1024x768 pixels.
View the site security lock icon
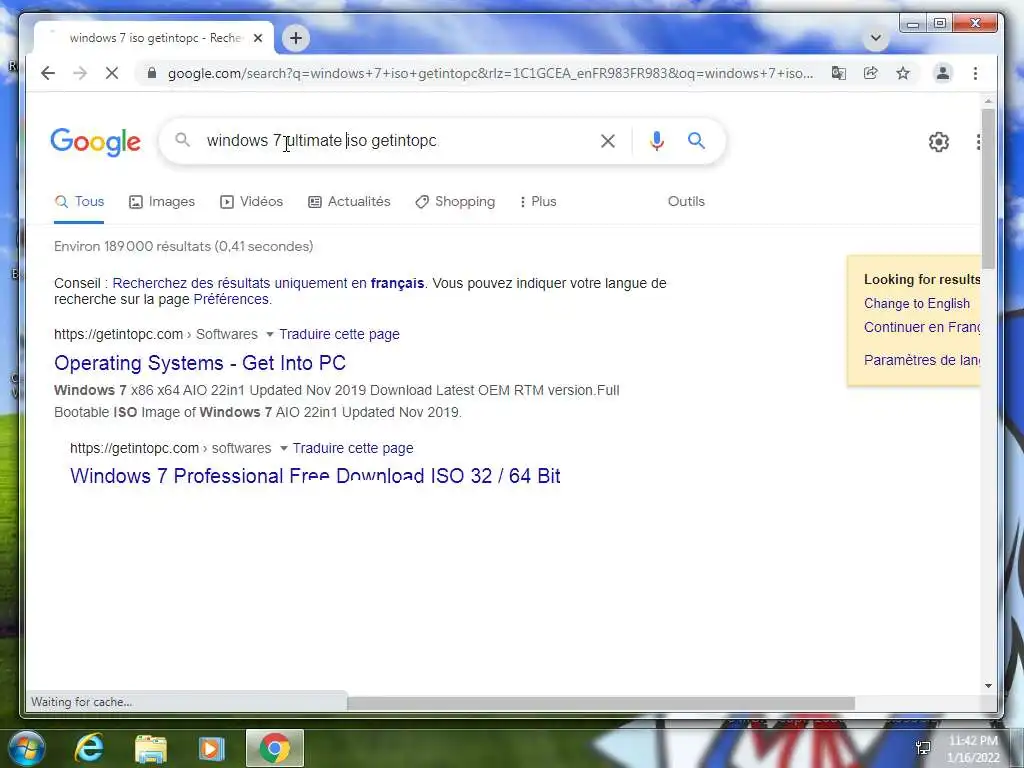152,73
